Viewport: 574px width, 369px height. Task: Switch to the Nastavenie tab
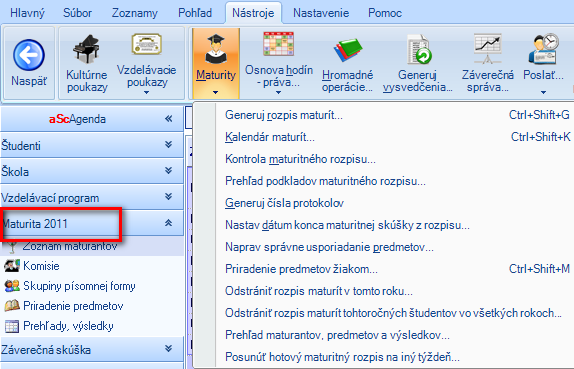[321, 13]
